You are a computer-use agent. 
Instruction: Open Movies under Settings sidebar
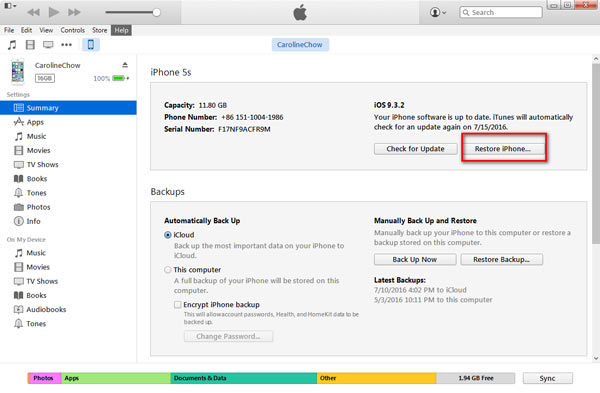68,150
